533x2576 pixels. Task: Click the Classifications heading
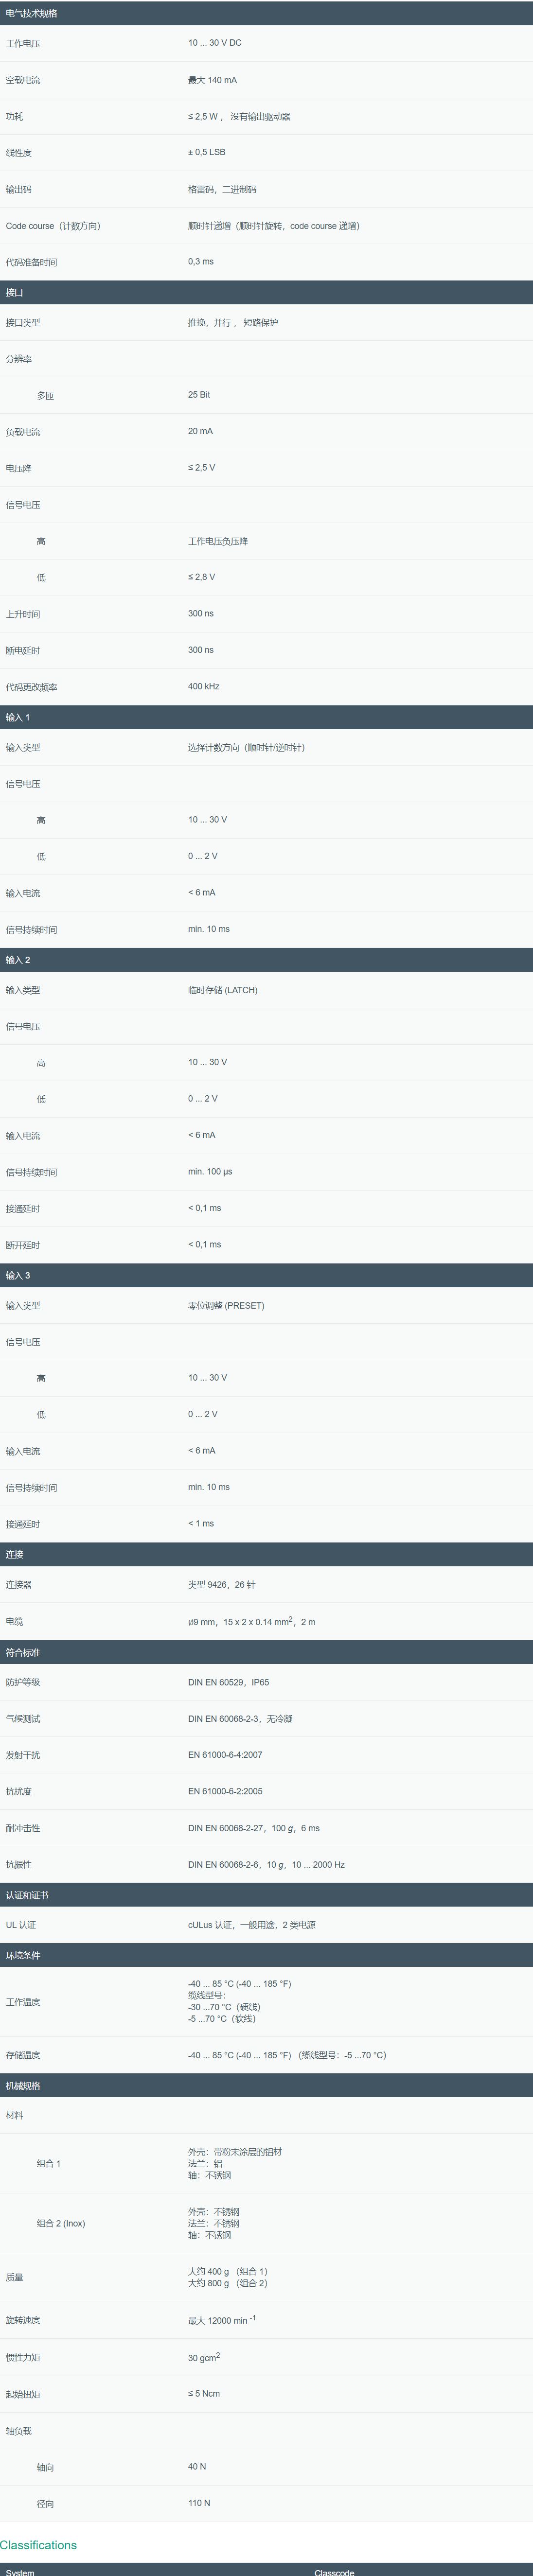pyautogui.click(x=38, y=2544)
